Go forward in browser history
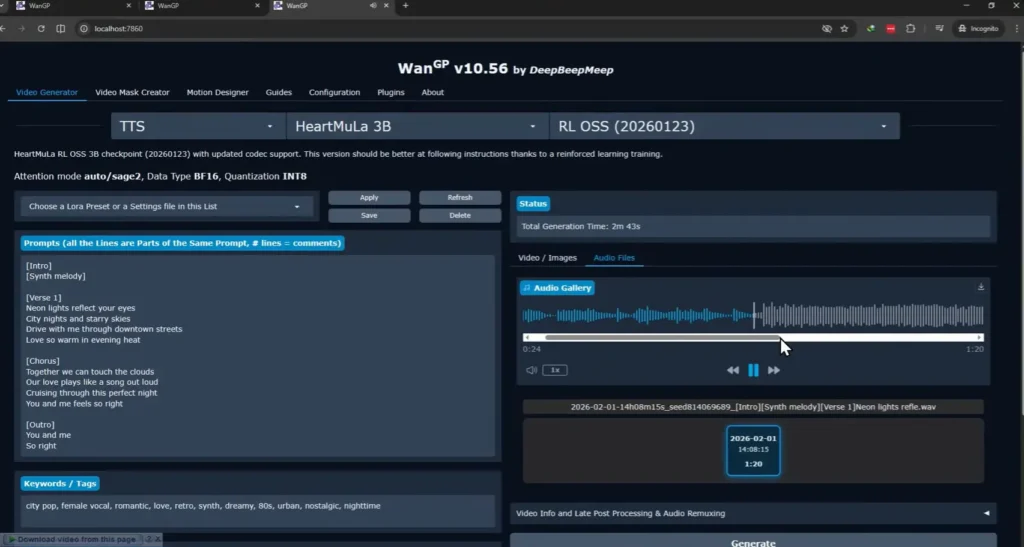 22,29
